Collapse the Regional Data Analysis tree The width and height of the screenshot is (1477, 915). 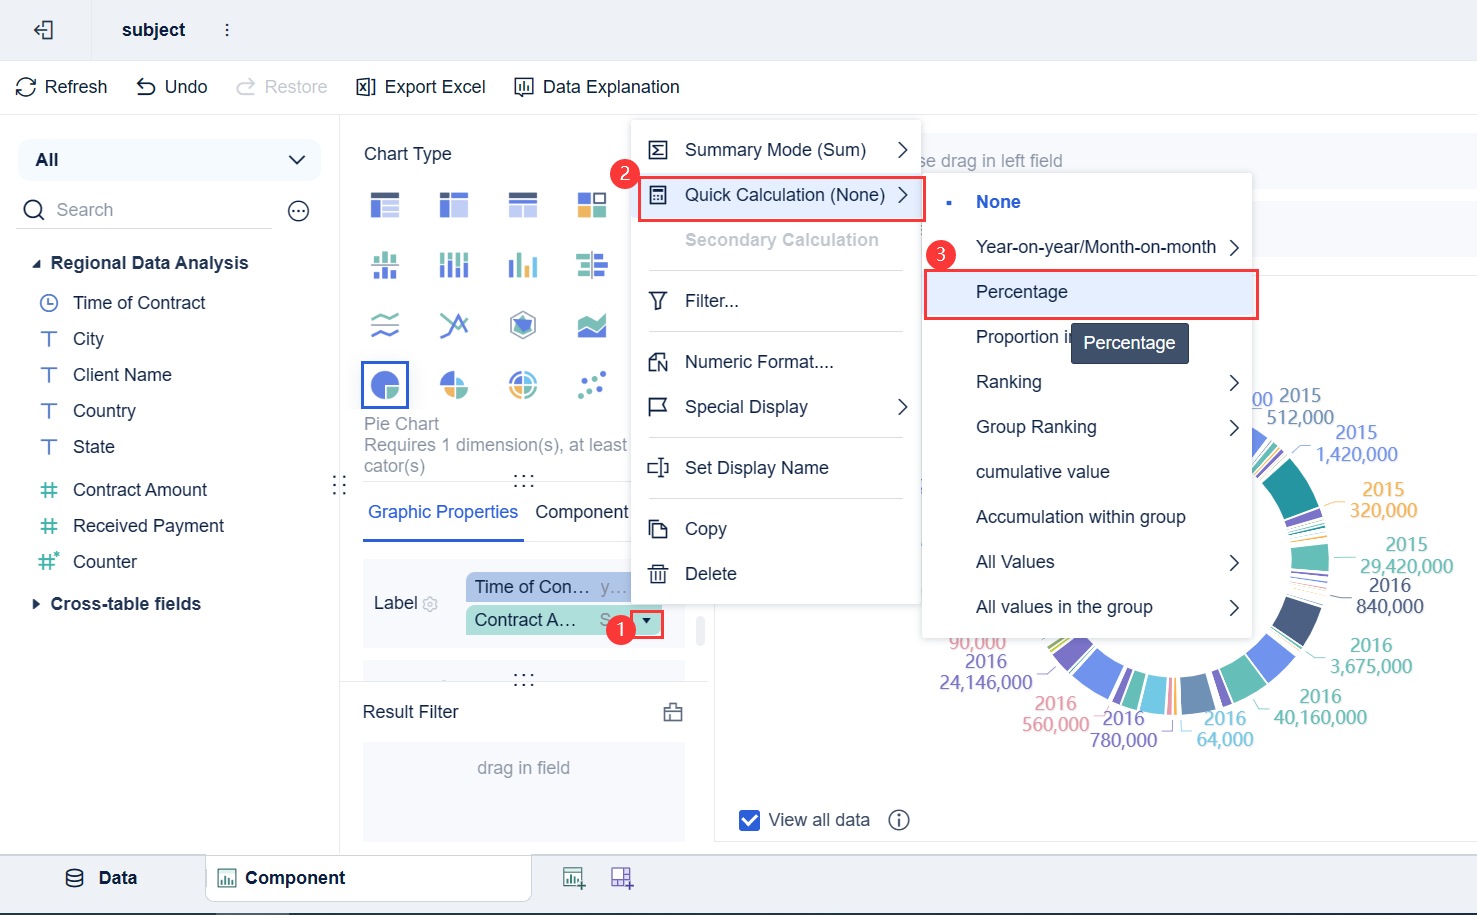[37, 264]
